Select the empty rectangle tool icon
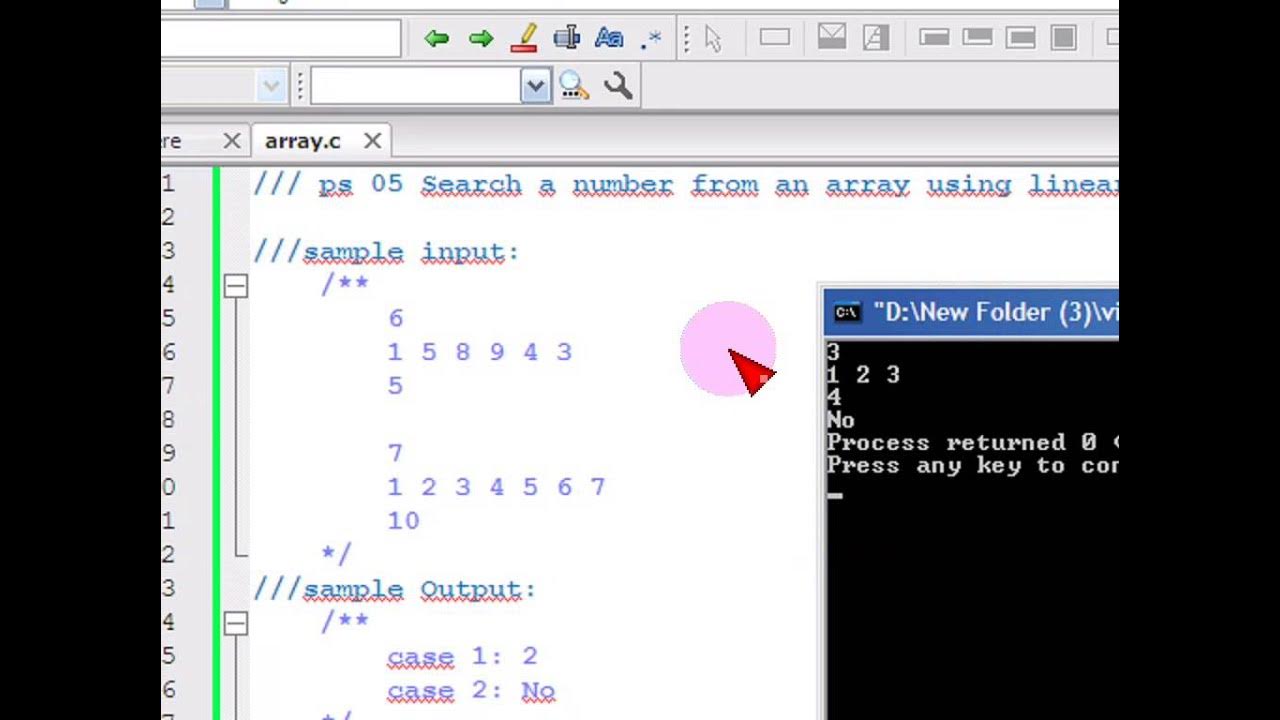This screenshot has height=720, width=1280. coord(774,38)
